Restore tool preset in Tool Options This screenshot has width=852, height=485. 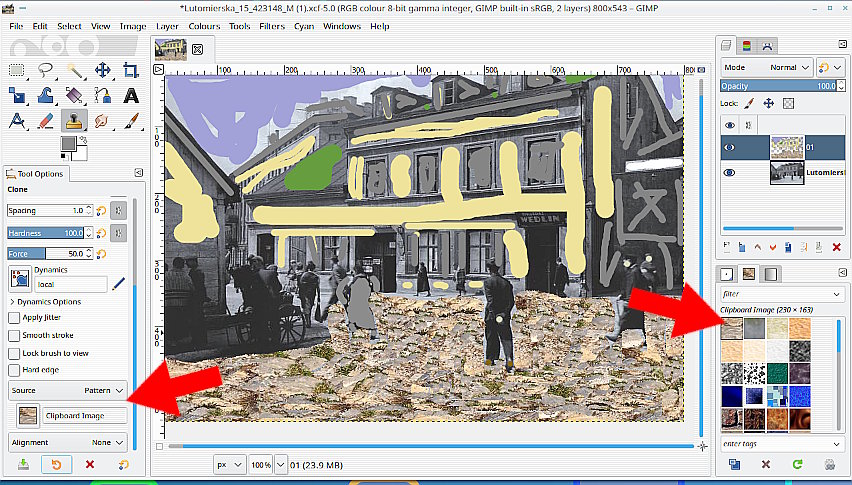pyautogui.click(x=57, y=464)
